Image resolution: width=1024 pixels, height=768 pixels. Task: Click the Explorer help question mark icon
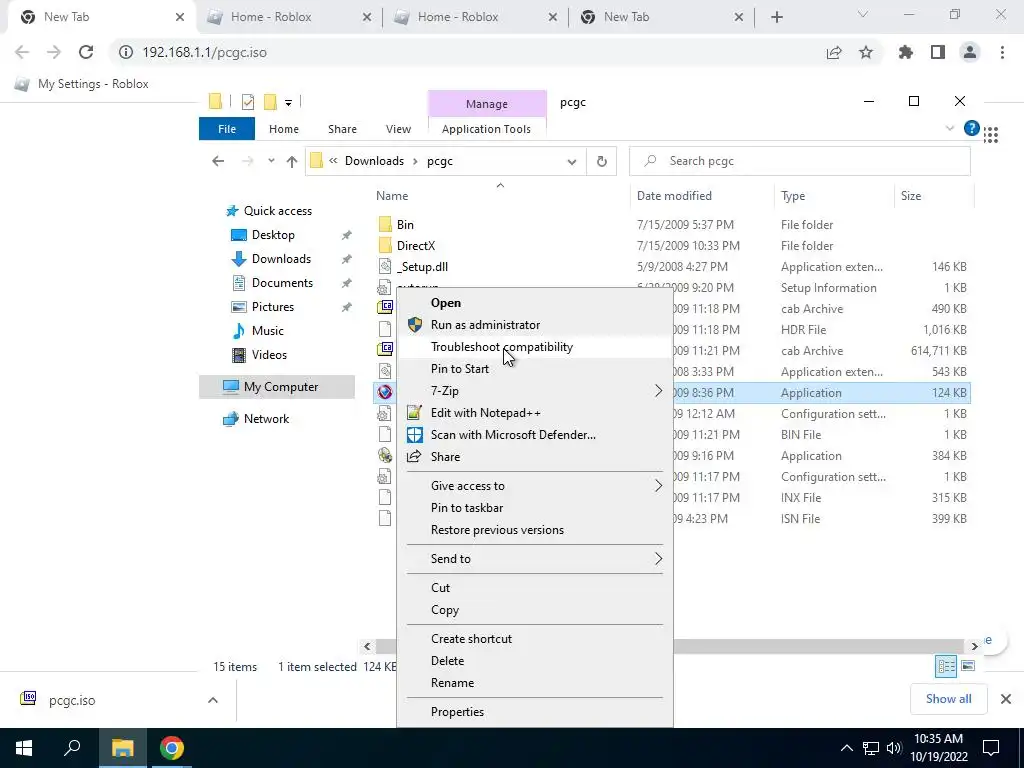pos(971,128)
